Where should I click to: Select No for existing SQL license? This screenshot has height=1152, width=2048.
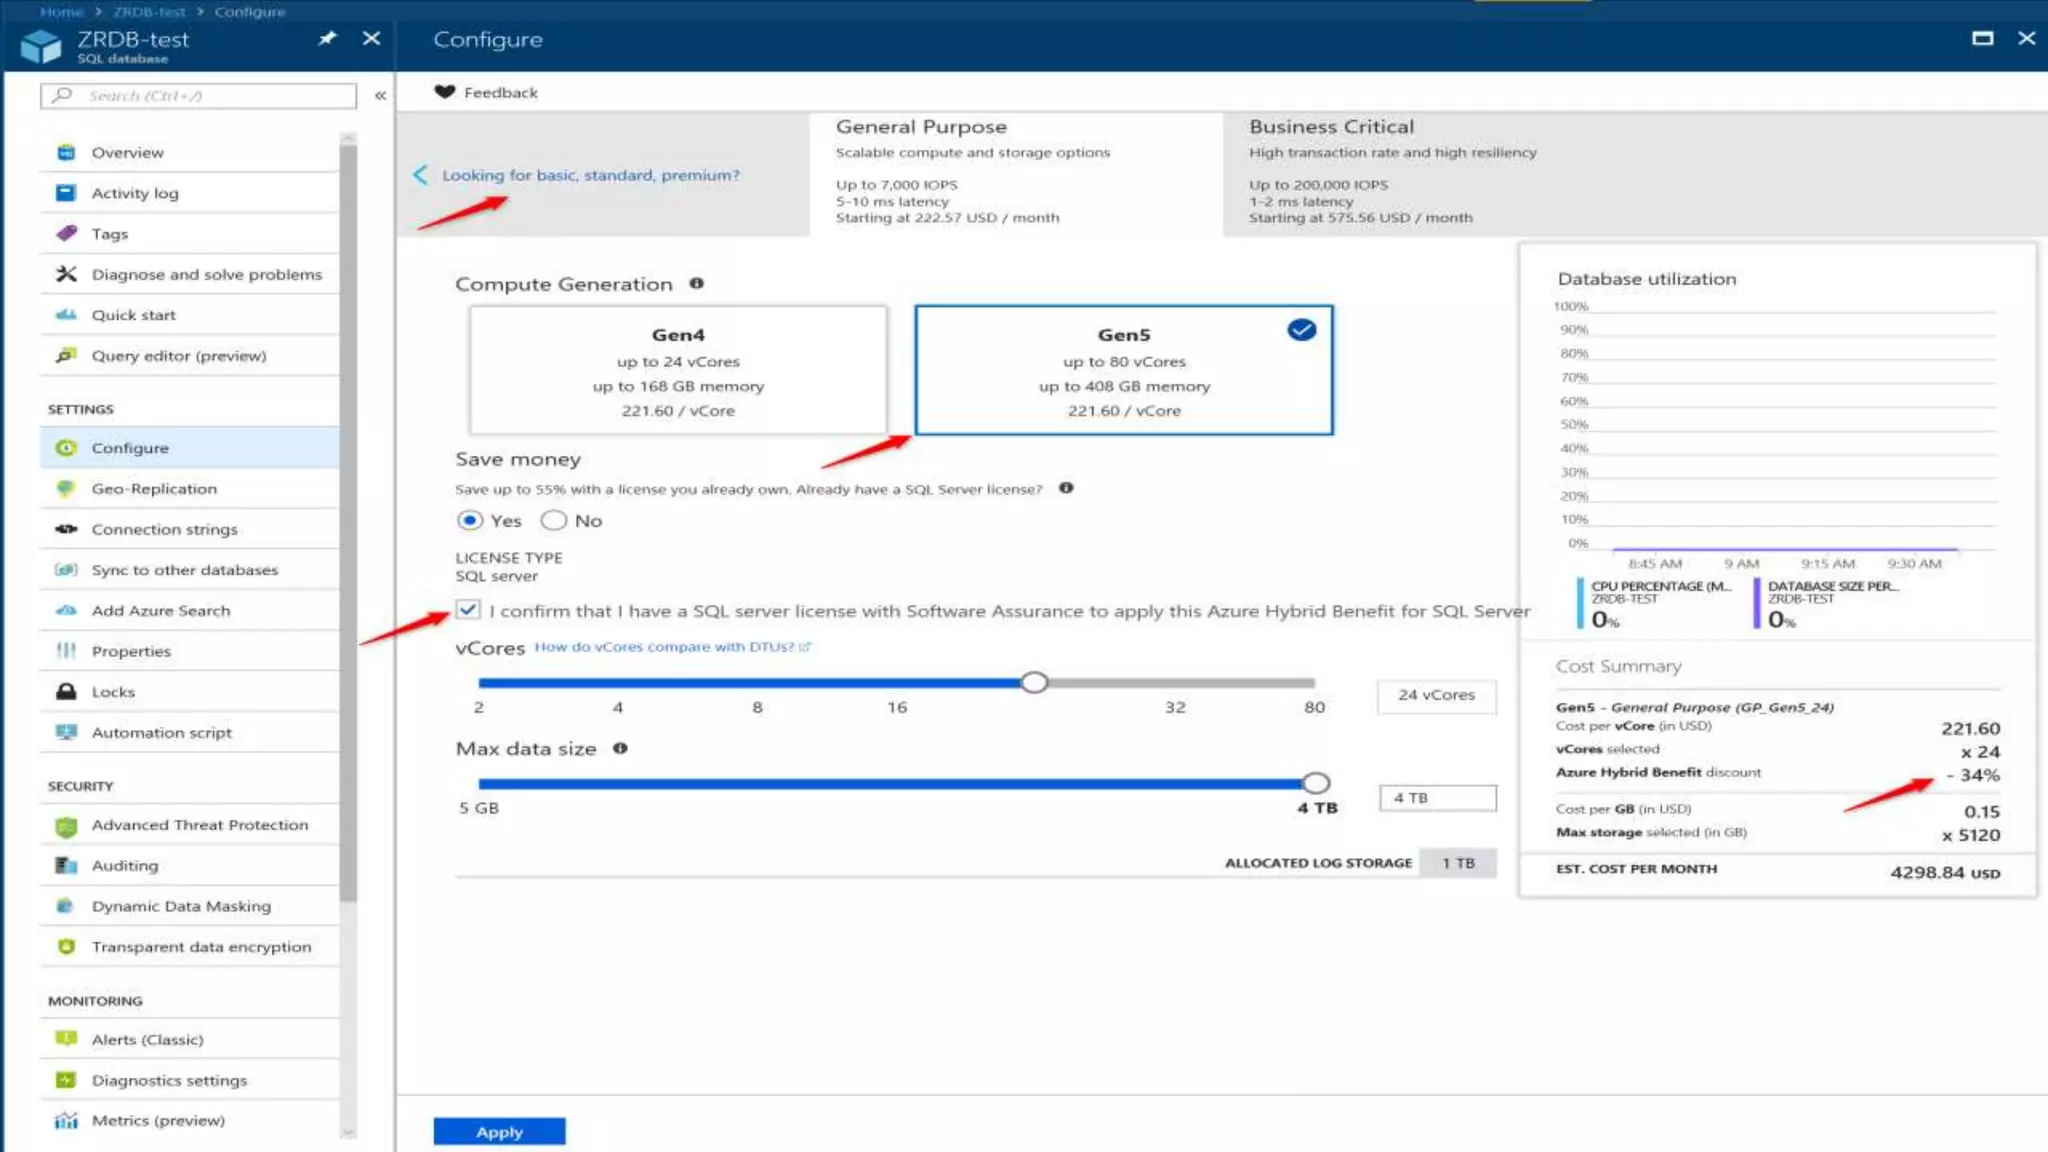point(554,520)
